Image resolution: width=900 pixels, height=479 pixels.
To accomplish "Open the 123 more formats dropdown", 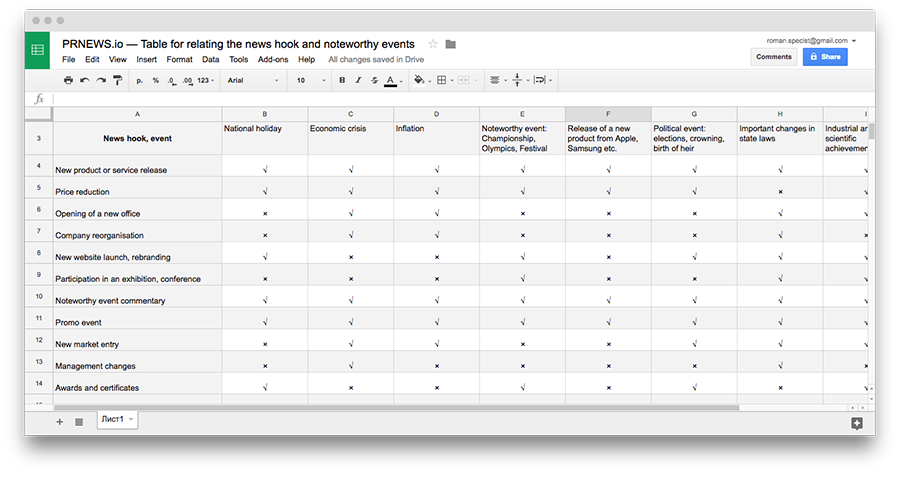I will [205, 81].
